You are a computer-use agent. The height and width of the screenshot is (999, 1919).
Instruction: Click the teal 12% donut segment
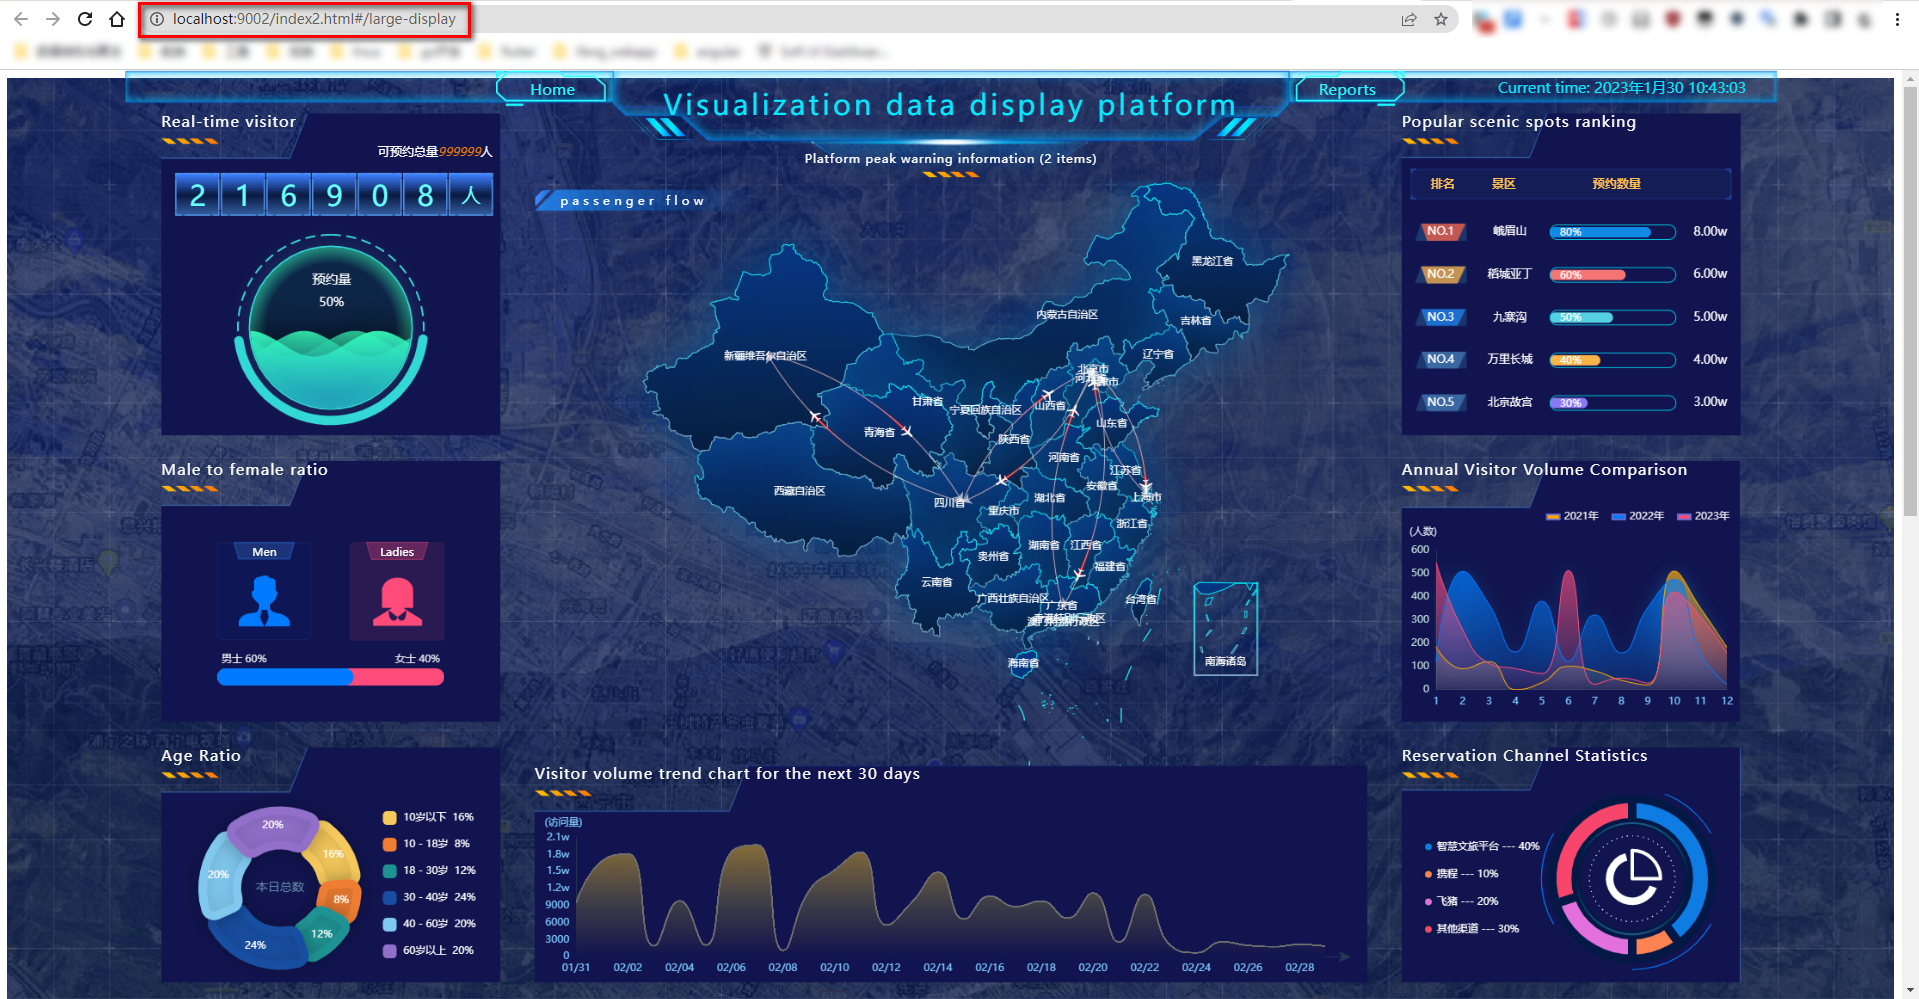click(322, 933)
